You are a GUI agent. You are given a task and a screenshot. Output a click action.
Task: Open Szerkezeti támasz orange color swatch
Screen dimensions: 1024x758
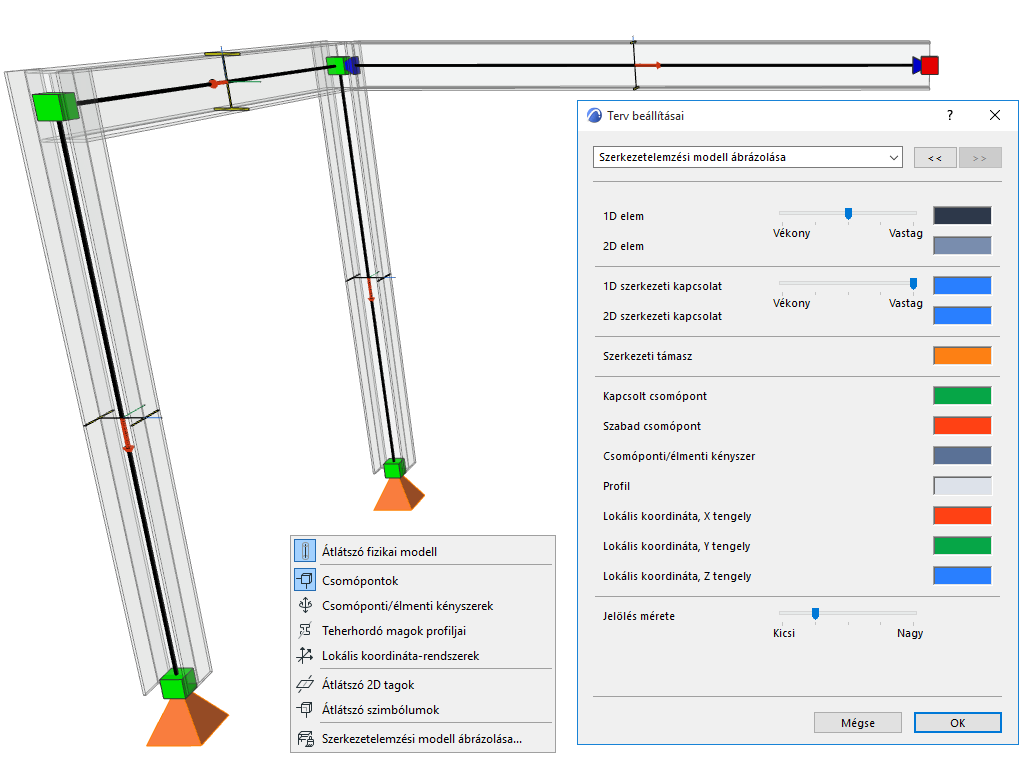pyautogui.click(x=962, y=355)
